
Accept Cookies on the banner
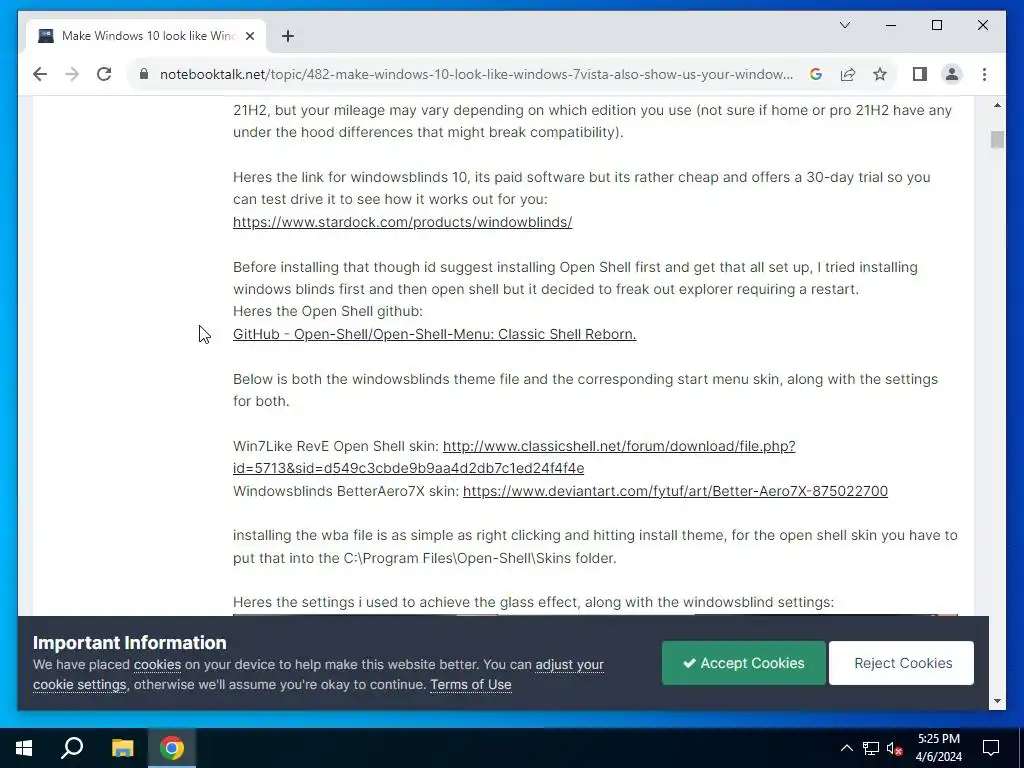pos(744,663)
